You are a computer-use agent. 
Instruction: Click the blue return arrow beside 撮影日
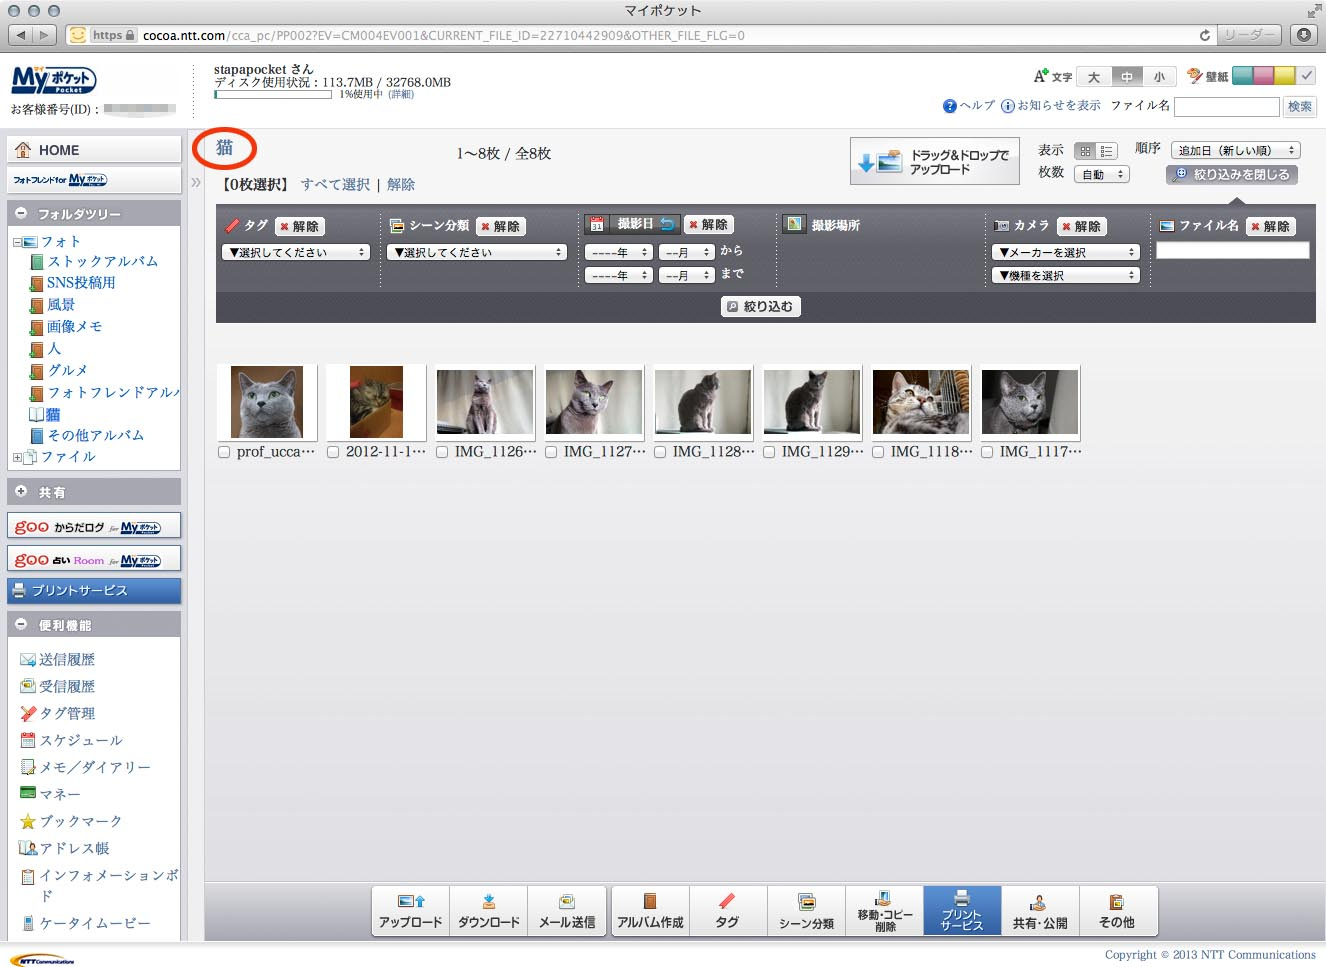(667, 225)
